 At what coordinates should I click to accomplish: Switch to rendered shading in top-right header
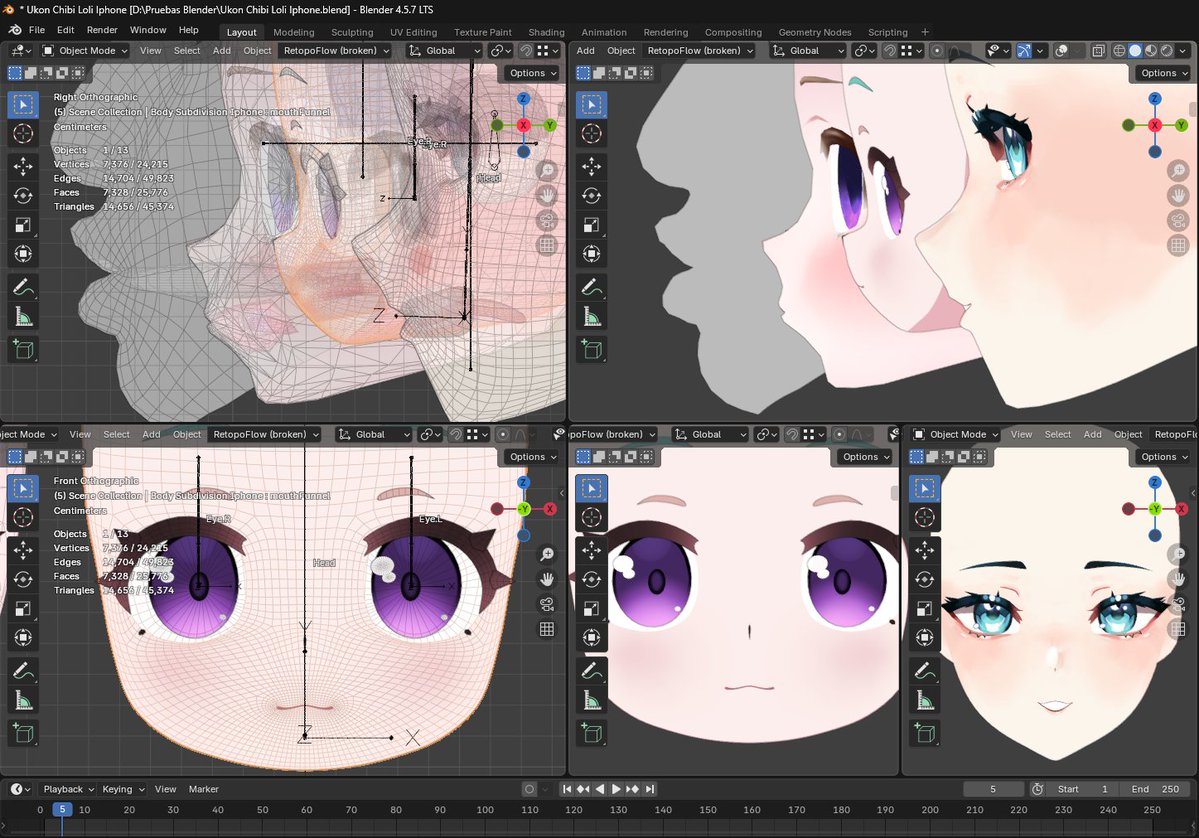tap(1167, 50)
